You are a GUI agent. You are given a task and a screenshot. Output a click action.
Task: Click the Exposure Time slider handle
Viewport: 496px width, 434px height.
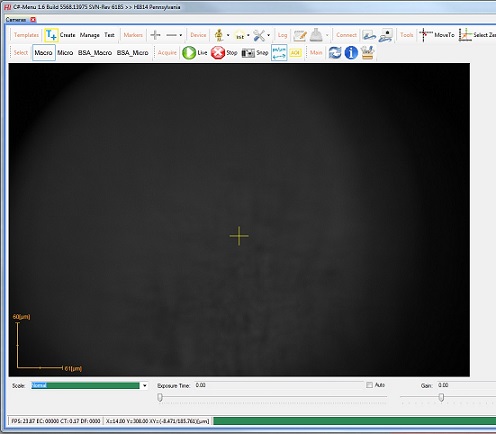(160, 397)
